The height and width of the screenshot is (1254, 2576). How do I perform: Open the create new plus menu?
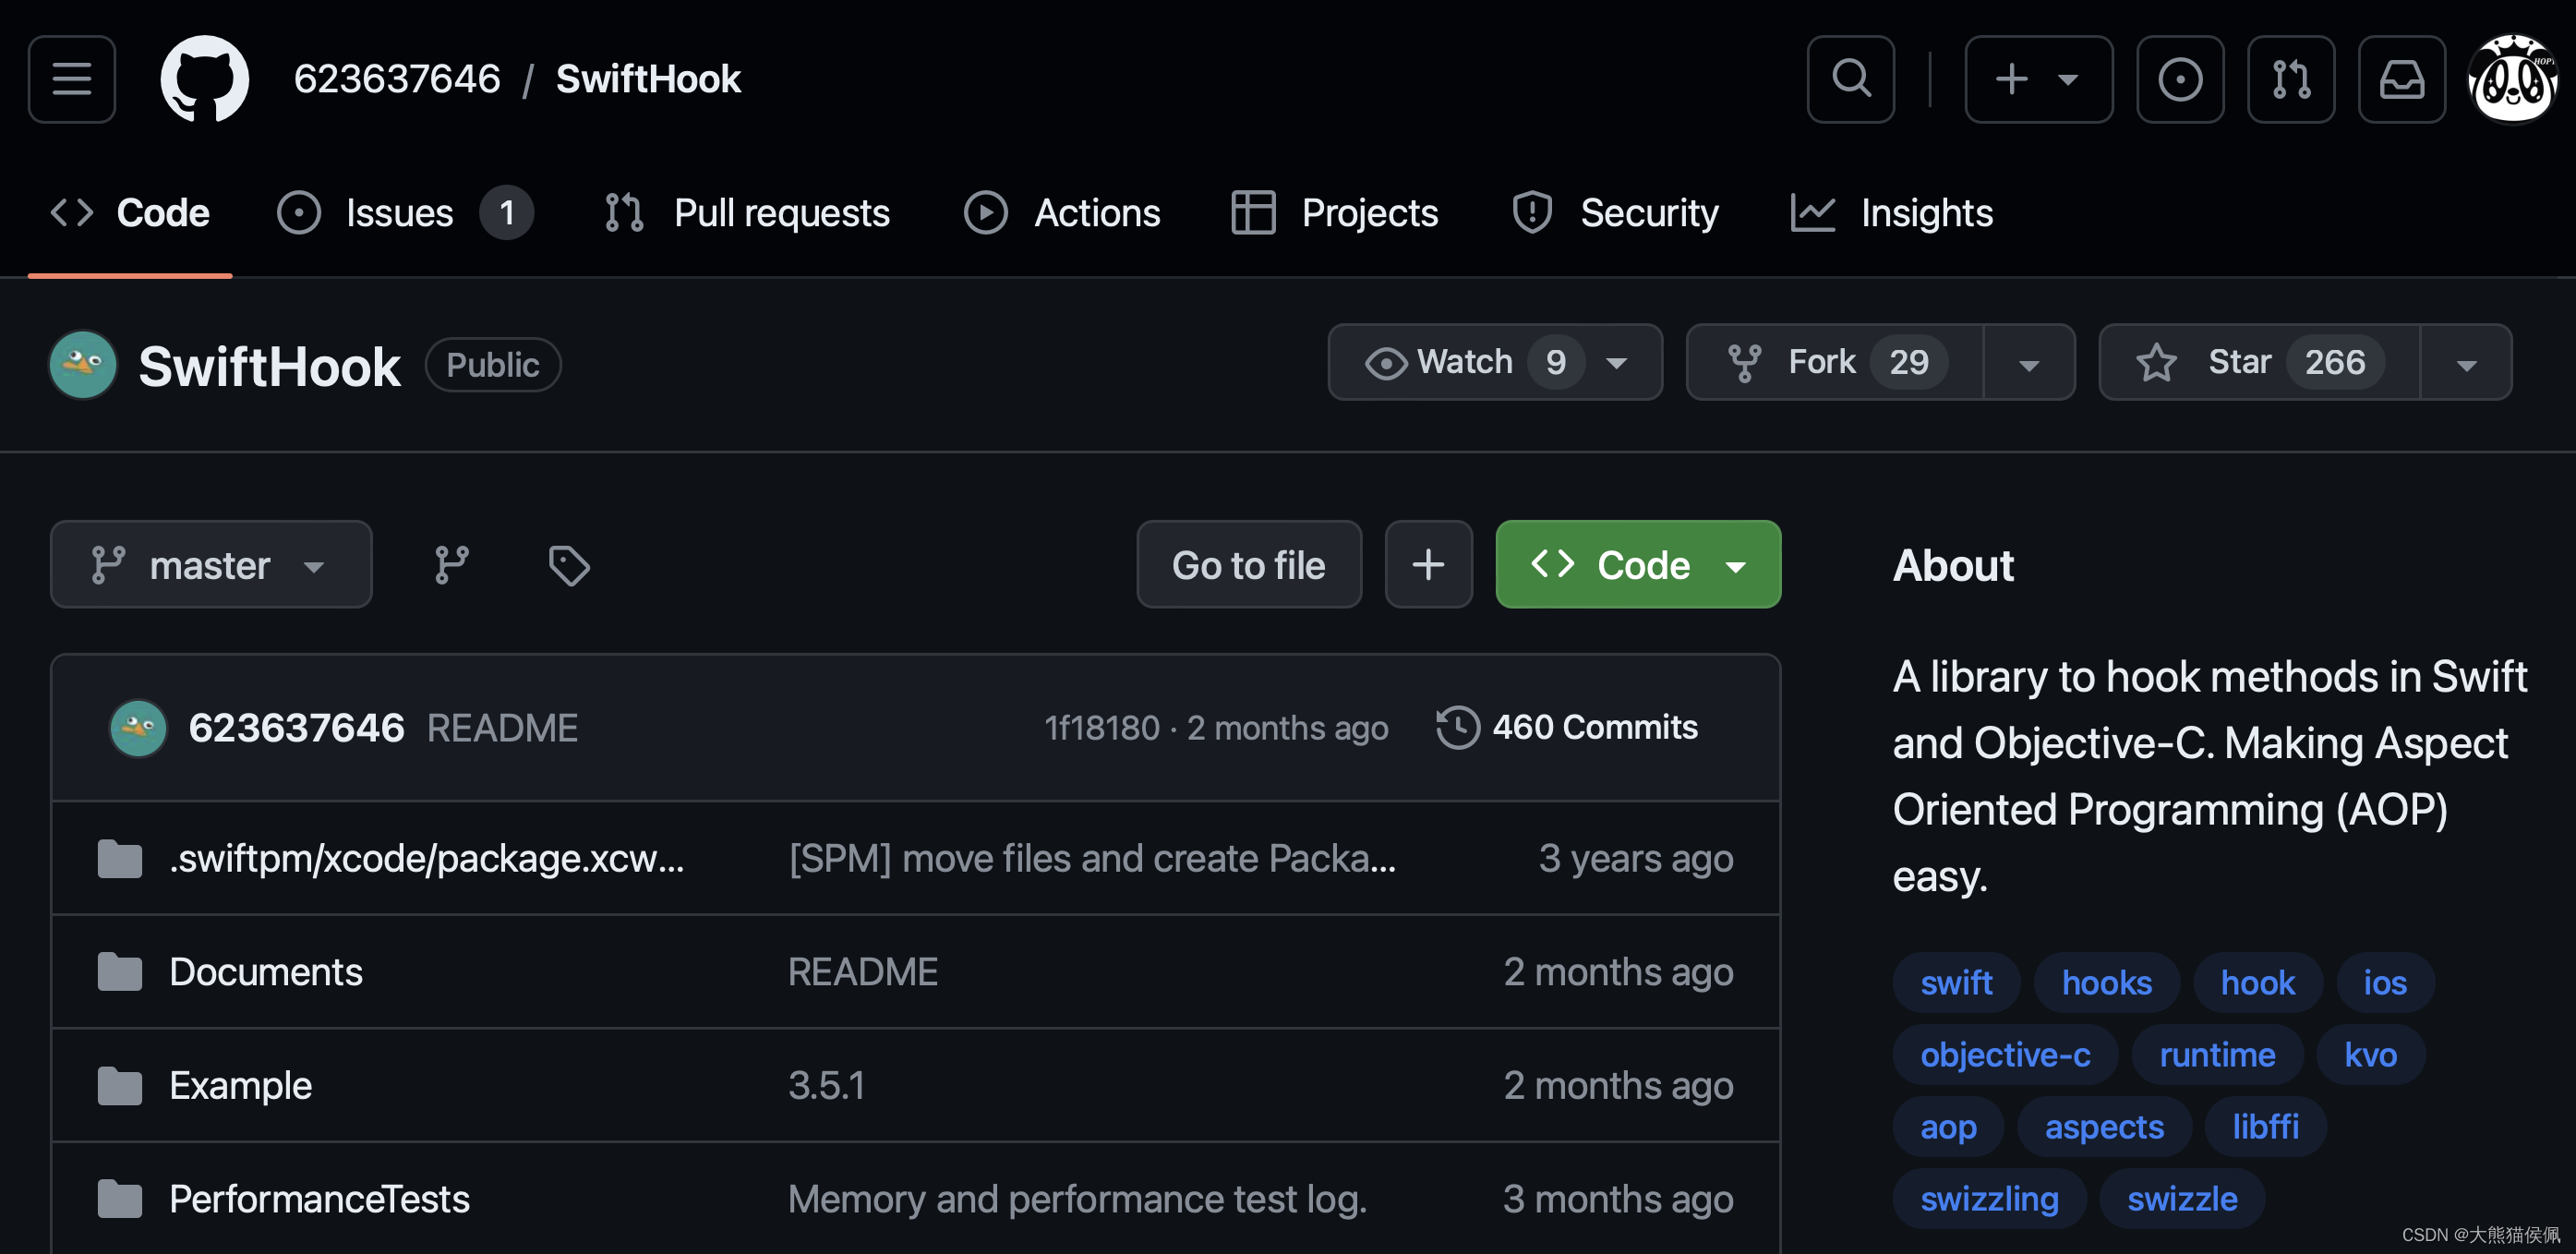tap(2038, 79)
